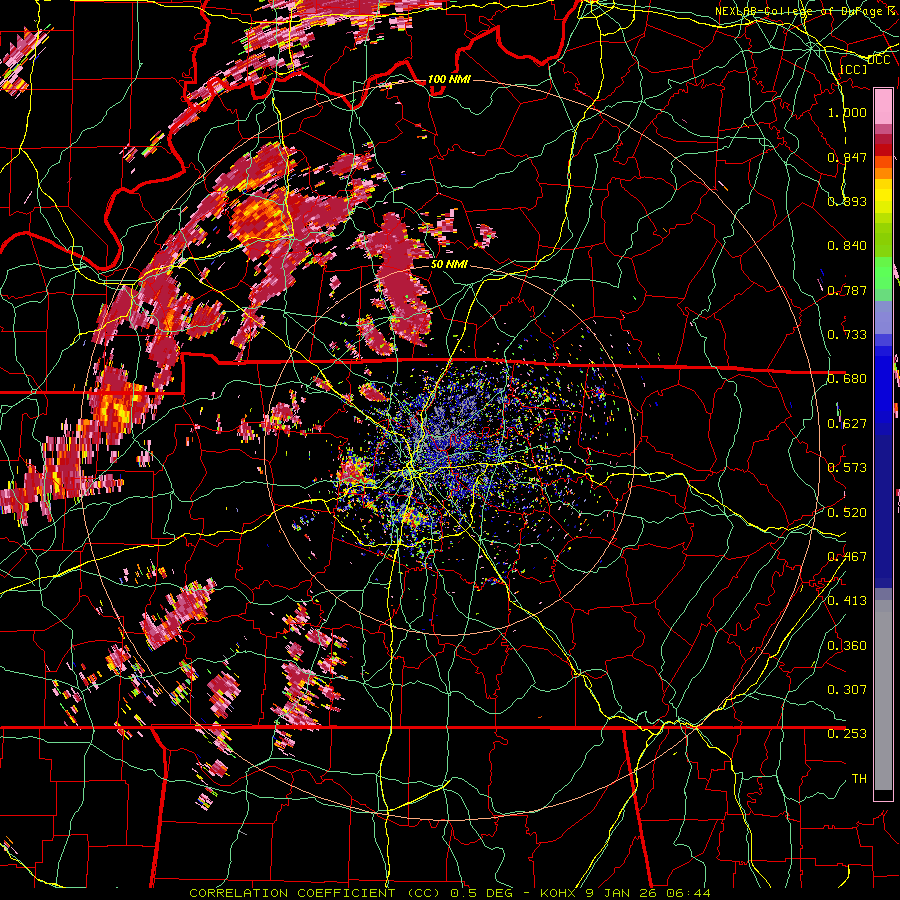Viewport: 900px width, 900px height.
Task: Pick the gray lower segment of the color bar
Action: click(x=883, y=695)
